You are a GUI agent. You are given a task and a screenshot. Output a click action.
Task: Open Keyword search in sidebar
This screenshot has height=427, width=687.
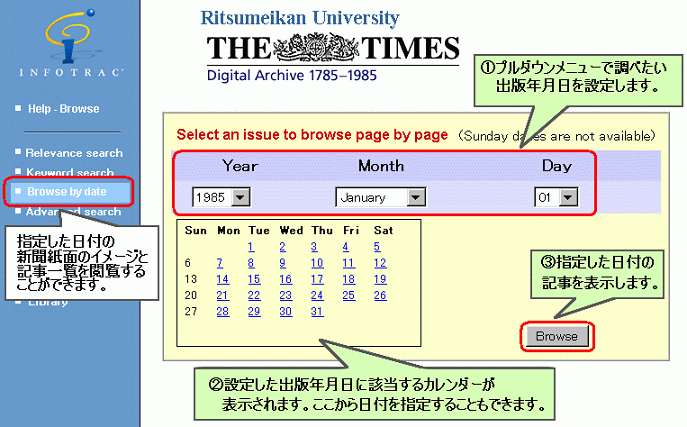70,172
